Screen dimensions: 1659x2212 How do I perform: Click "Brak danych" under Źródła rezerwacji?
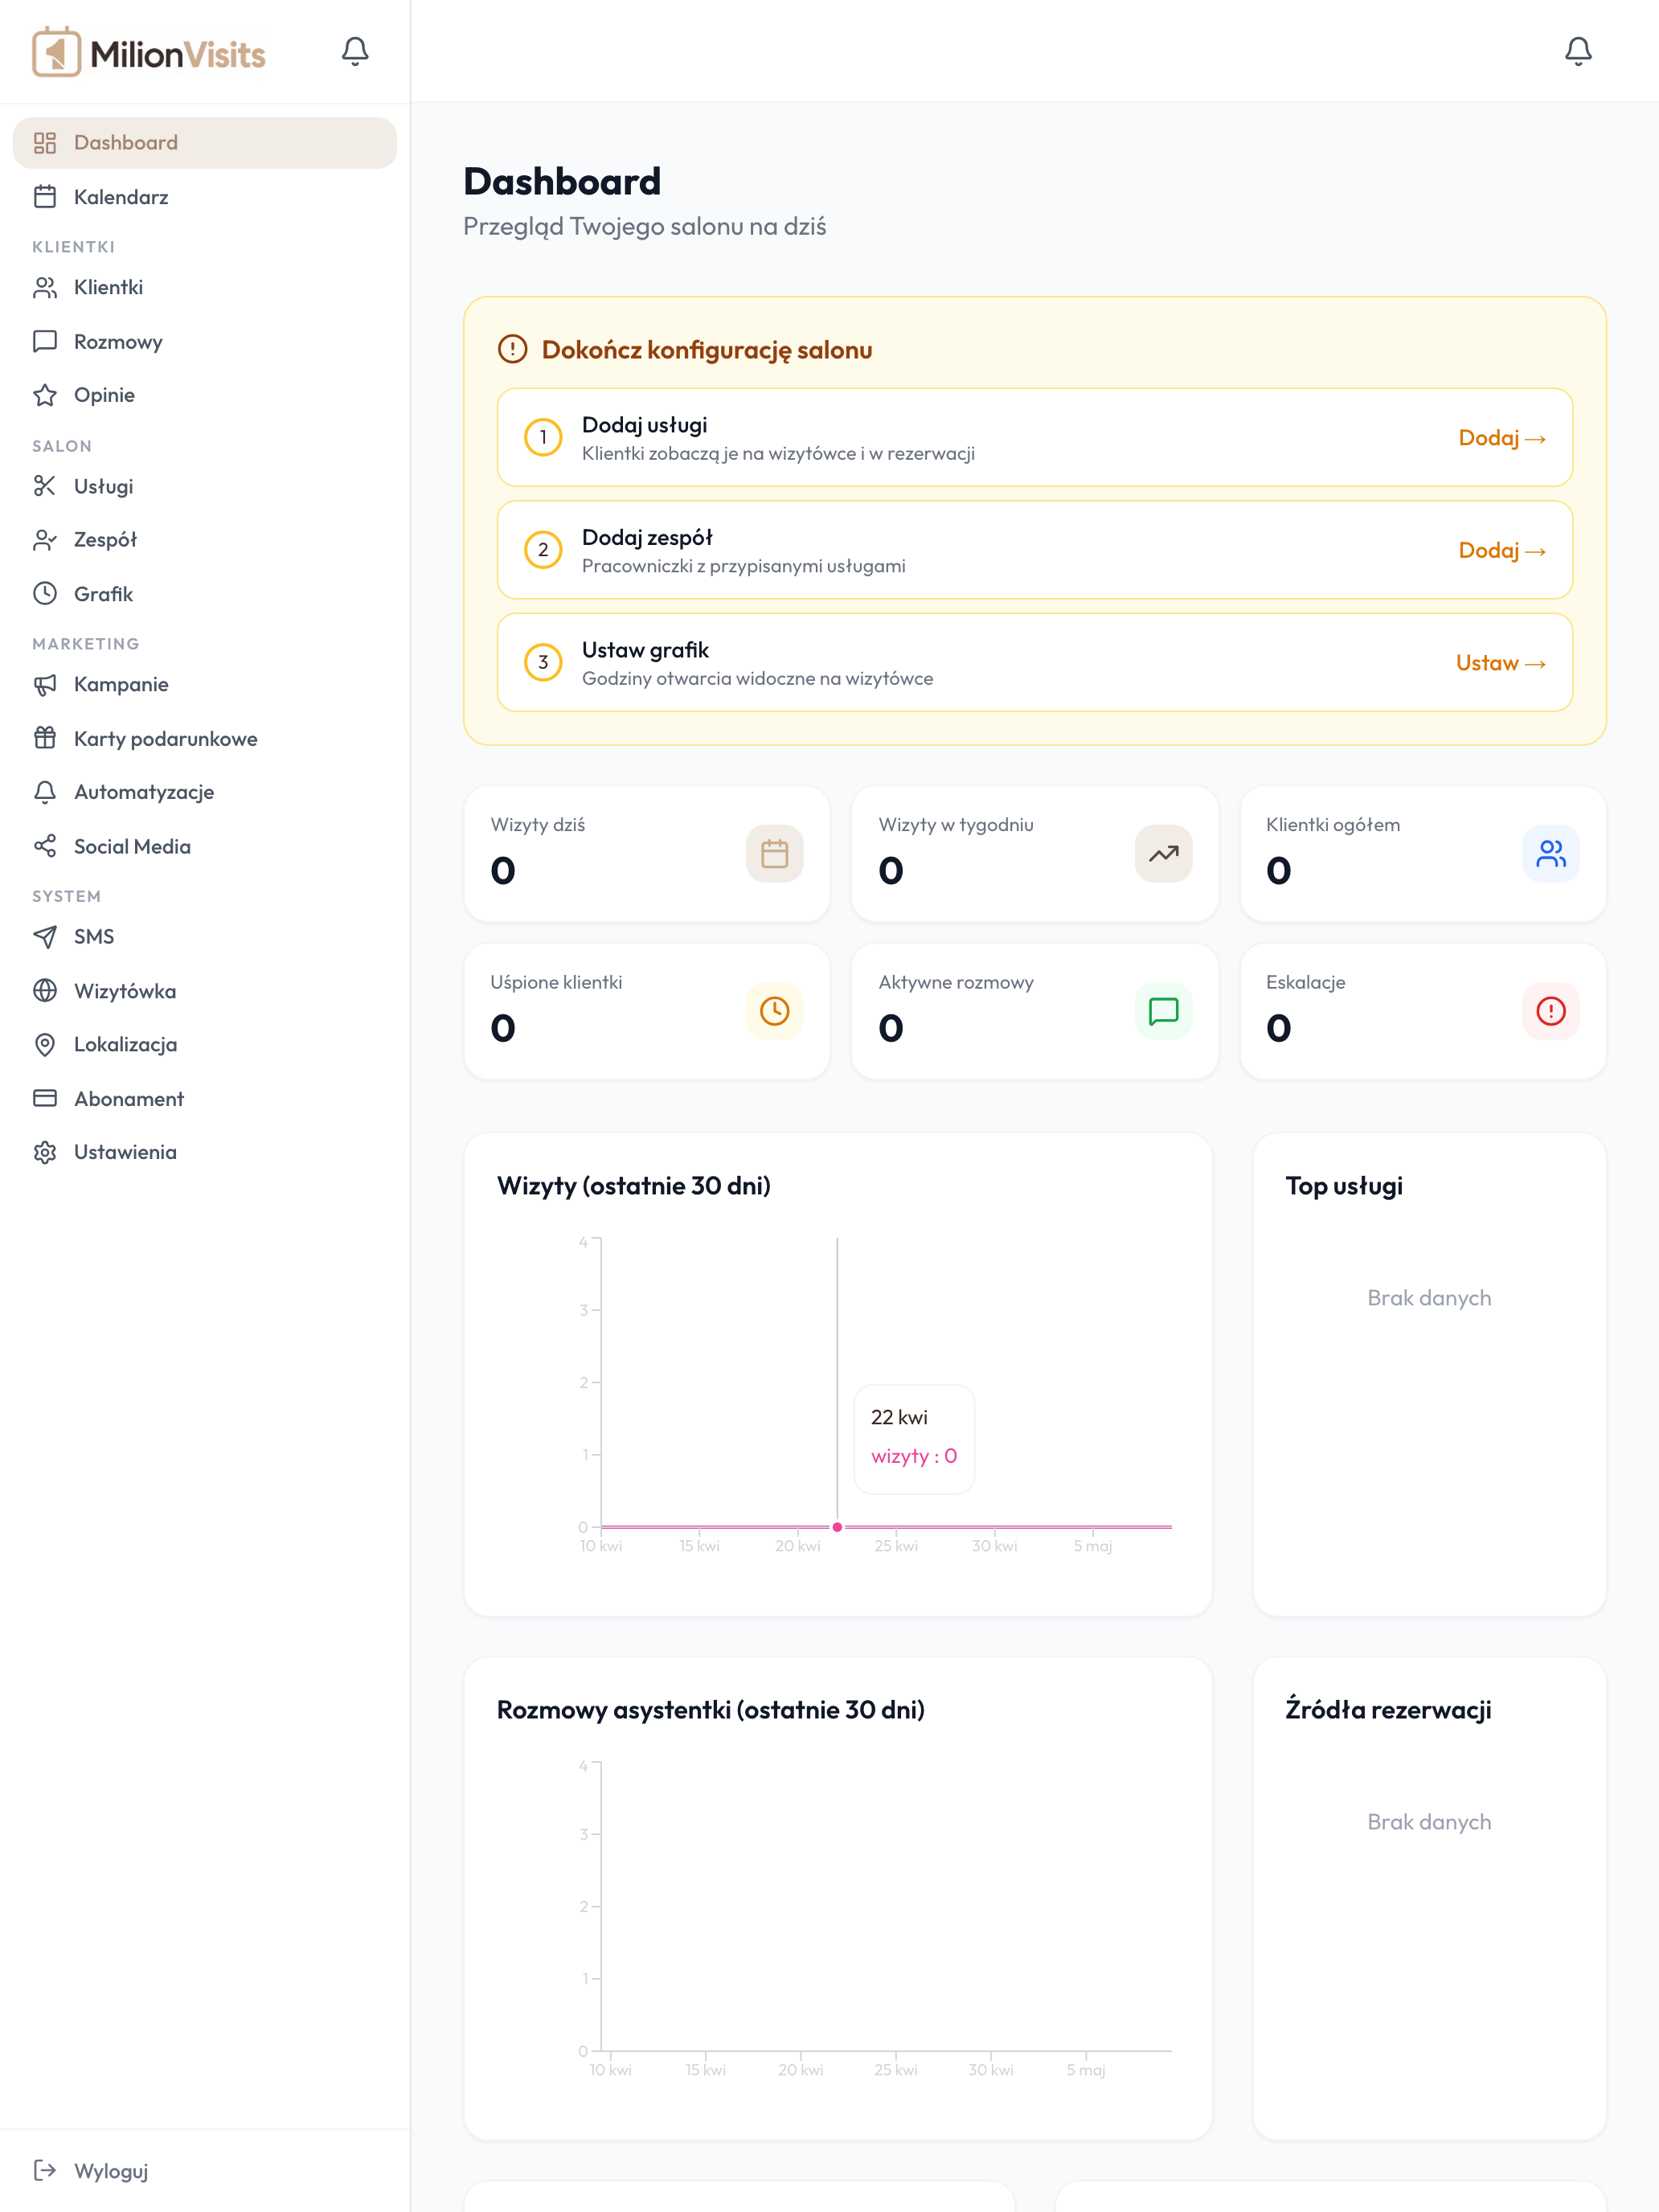1429,1822
